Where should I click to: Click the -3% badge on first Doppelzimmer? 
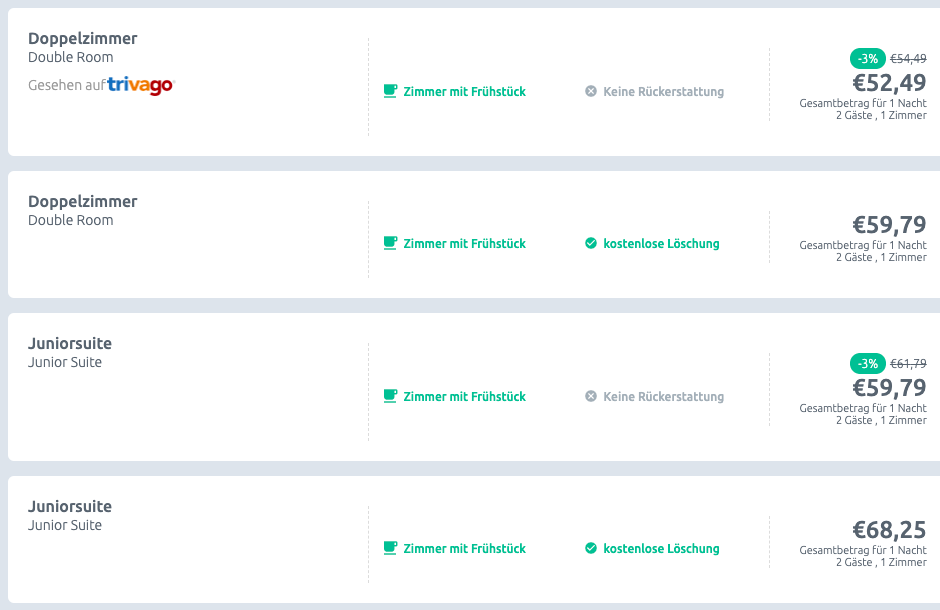click(867, 59)
